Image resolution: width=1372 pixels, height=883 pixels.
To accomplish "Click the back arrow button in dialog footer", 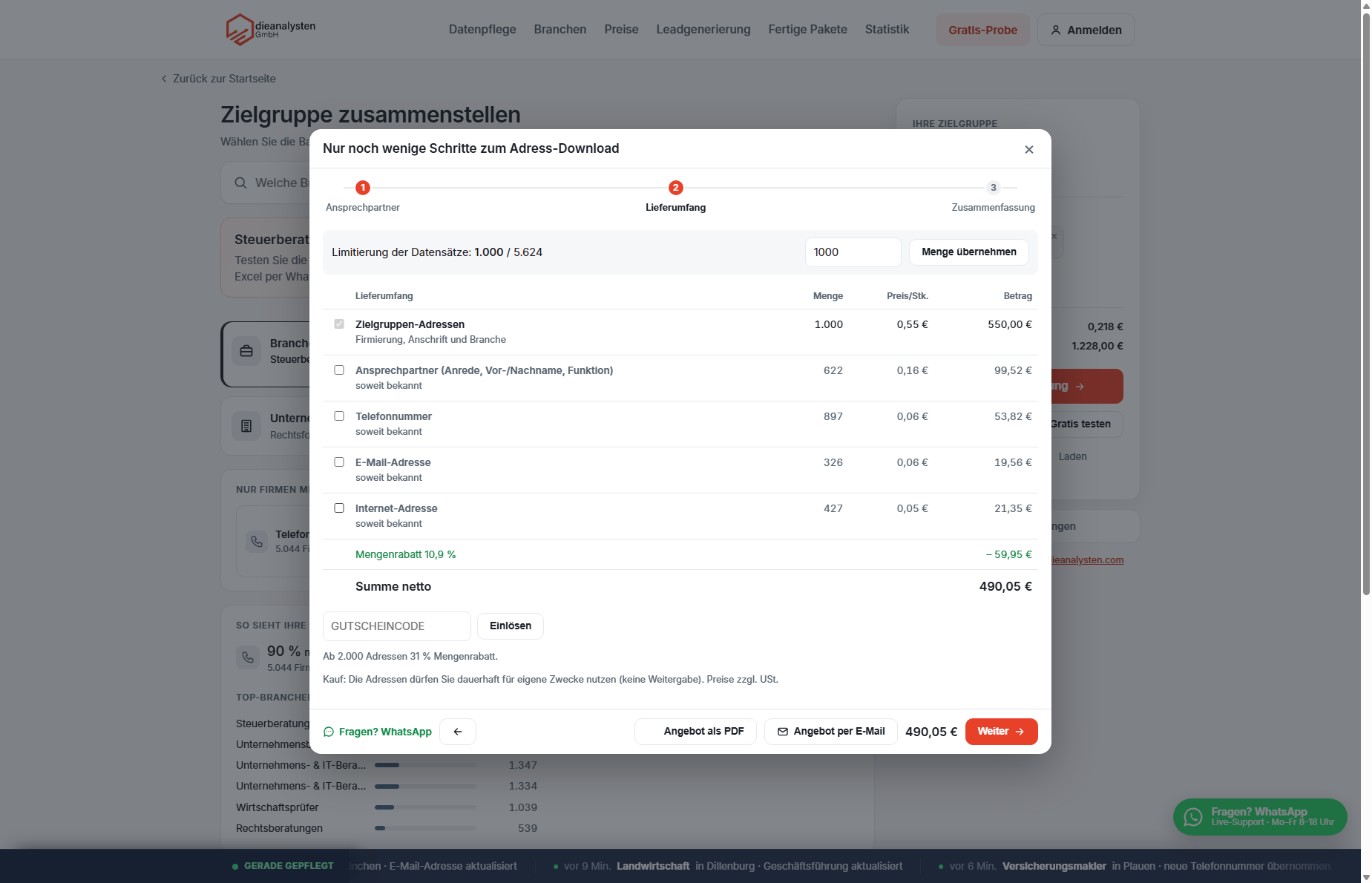I will click(457, 732).
